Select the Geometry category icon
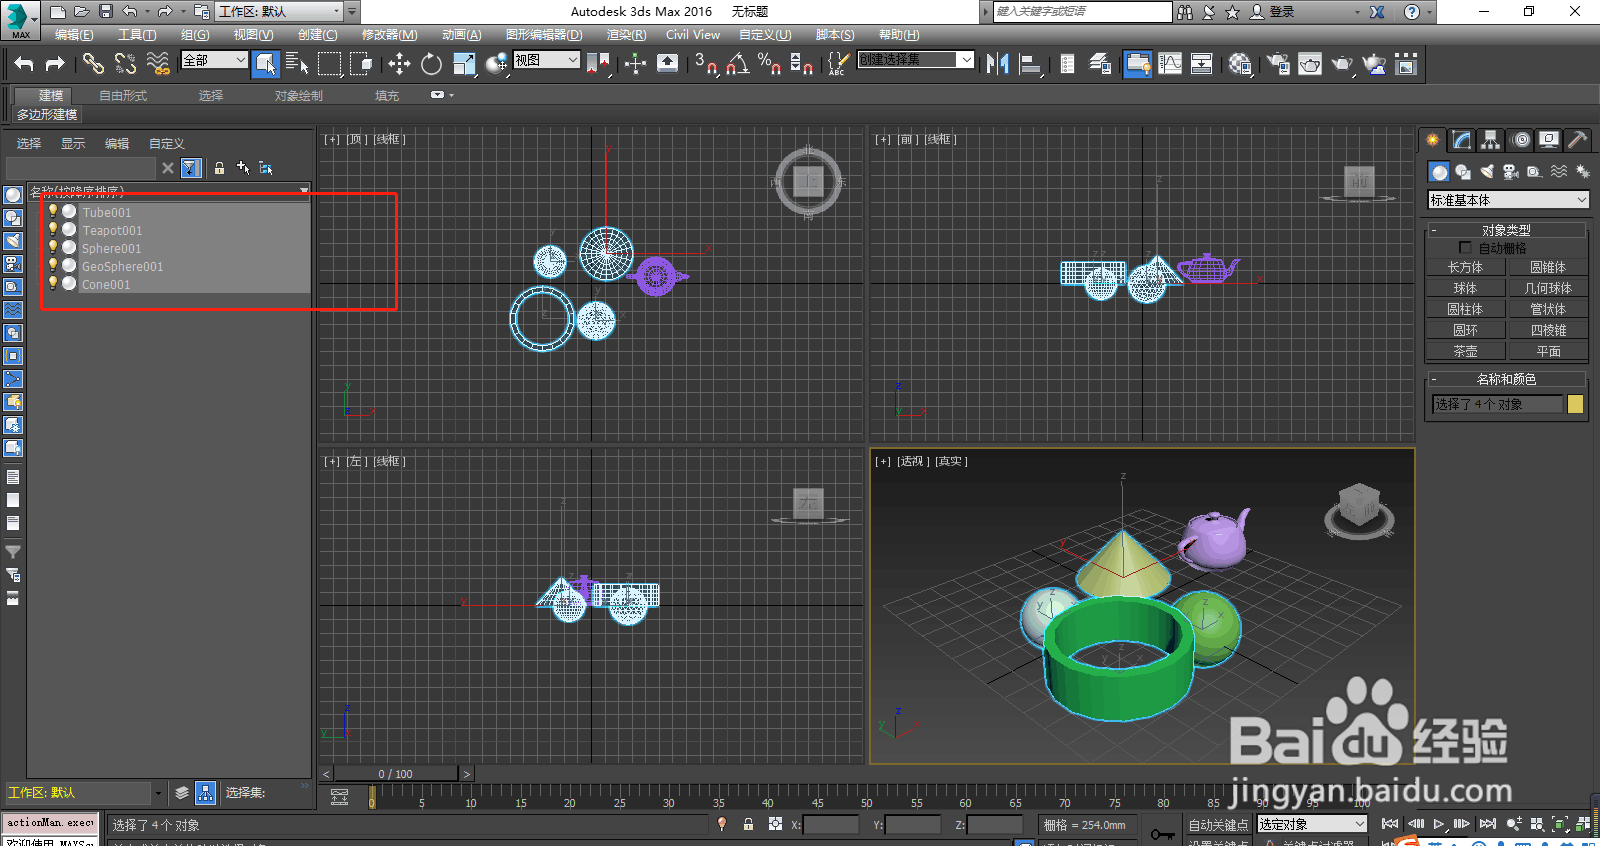The width and height of the screenshot is (1600, 846). click(x=1439, y=172)
